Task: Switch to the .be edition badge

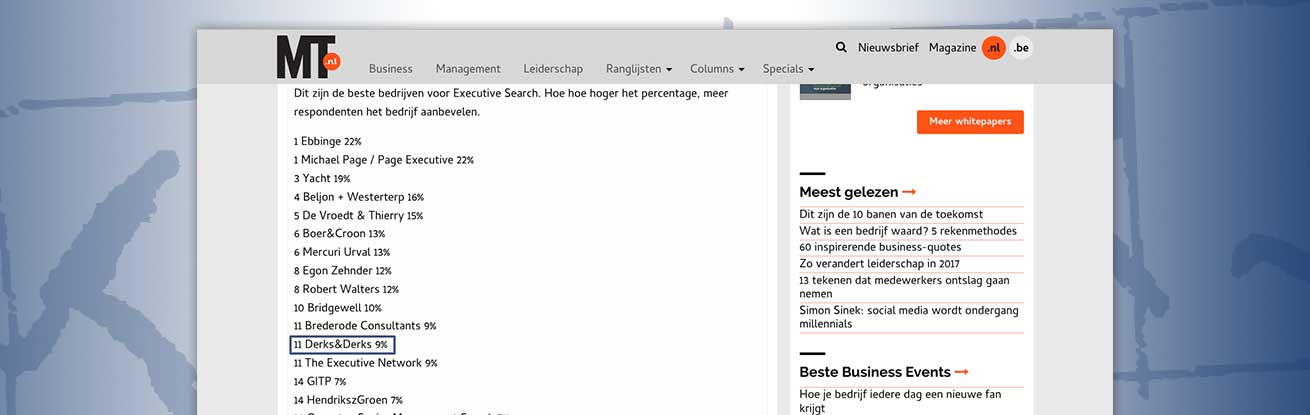Action: 1021,47
